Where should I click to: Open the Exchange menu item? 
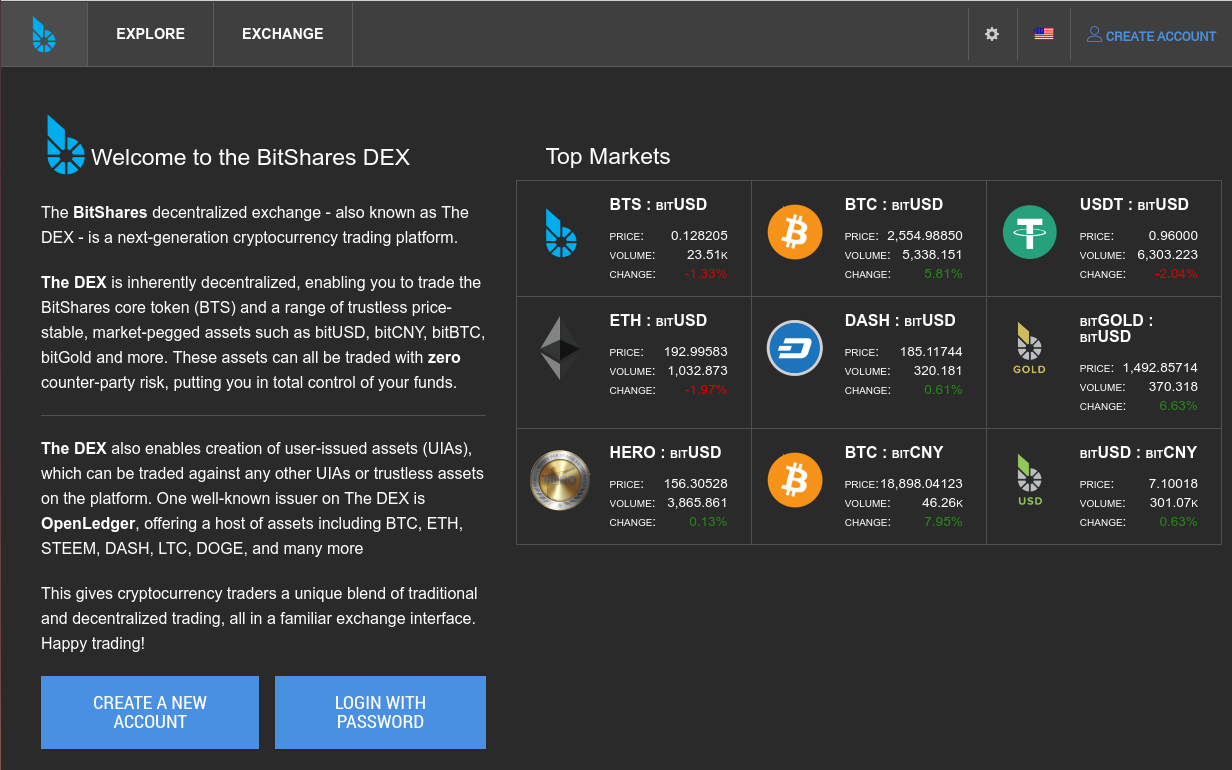(283, 34)
